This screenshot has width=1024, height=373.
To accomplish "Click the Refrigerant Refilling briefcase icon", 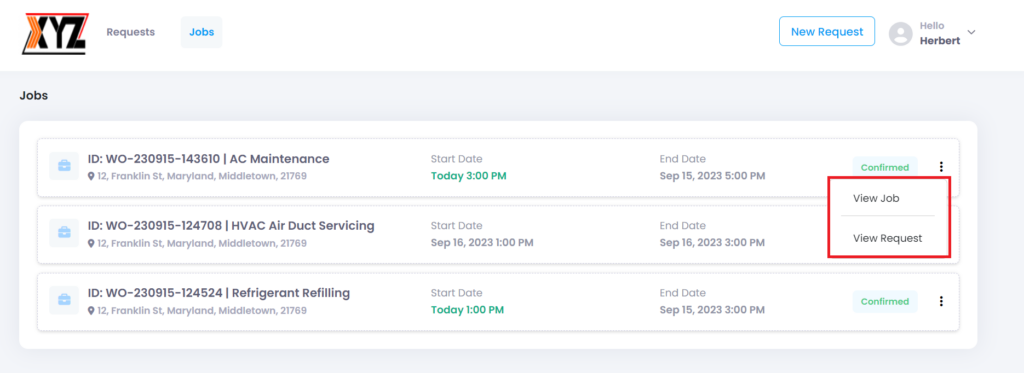I will (64, 300).
